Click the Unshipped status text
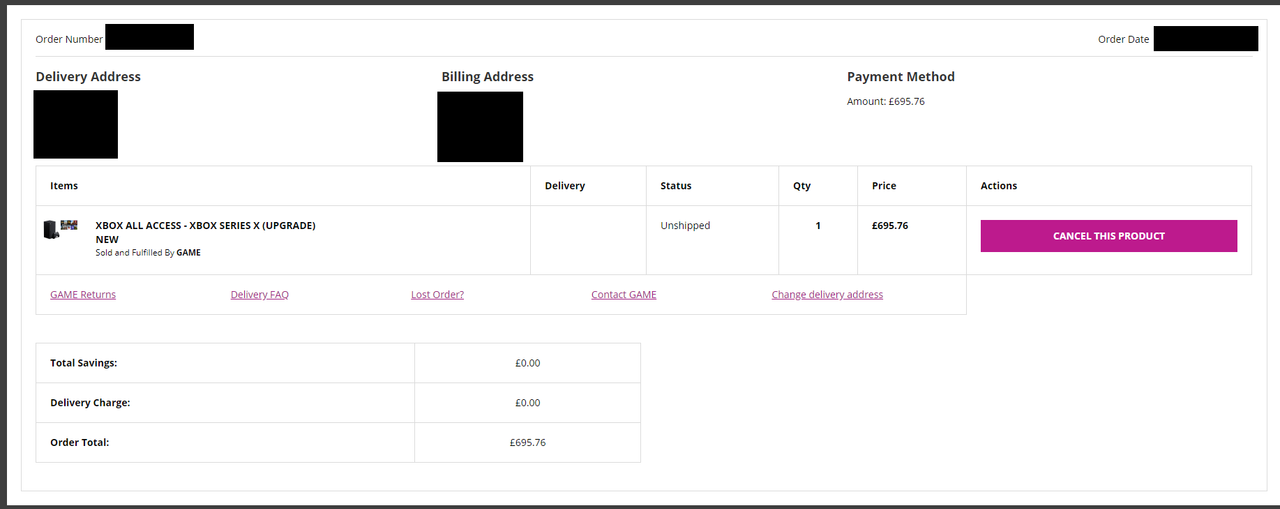This screenshot has height=509, width=1280. pyautogui.click(x=685, y=226)
